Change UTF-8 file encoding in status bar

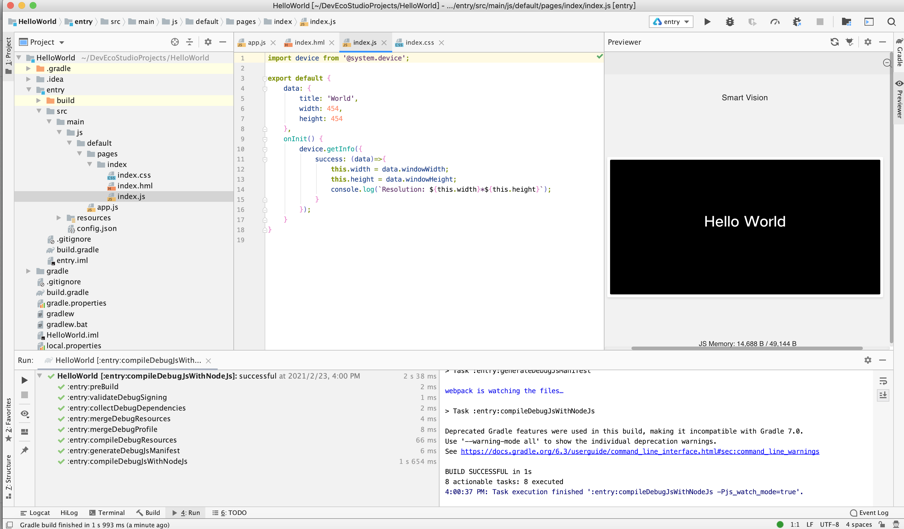830,524
